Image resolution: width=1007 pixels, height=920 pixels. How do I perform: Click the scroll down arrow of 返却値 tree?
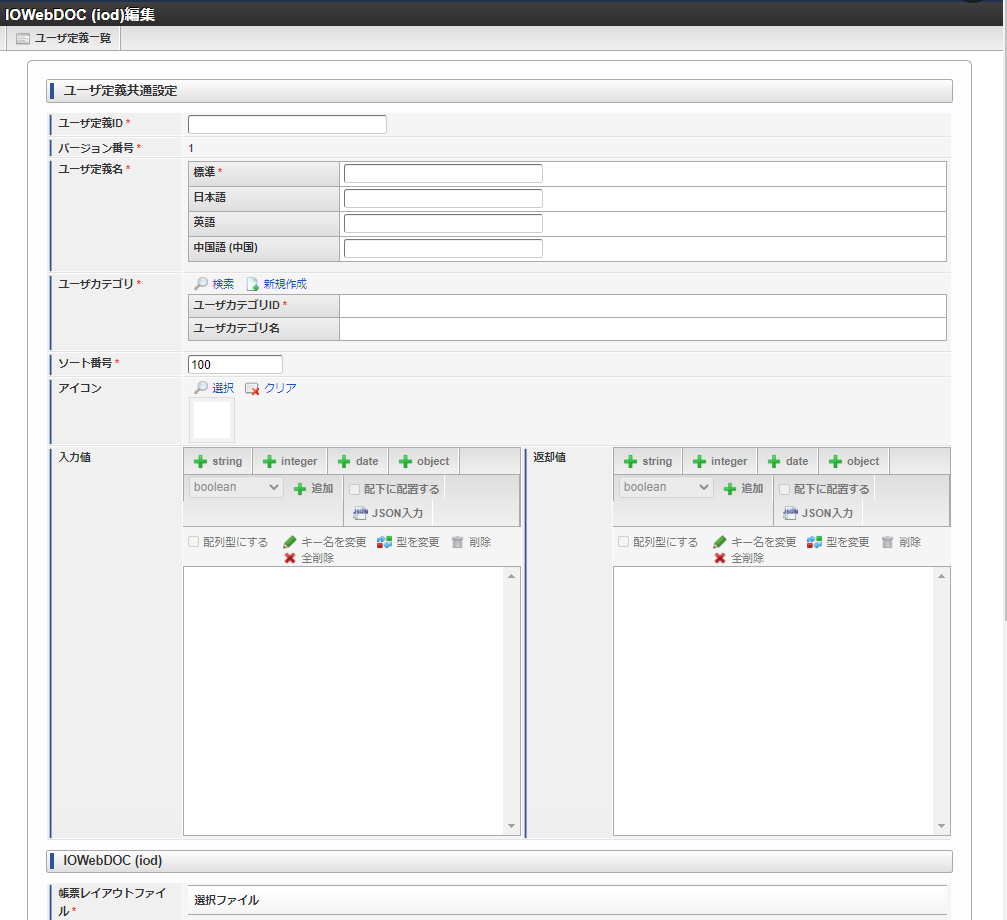[941, 826]
